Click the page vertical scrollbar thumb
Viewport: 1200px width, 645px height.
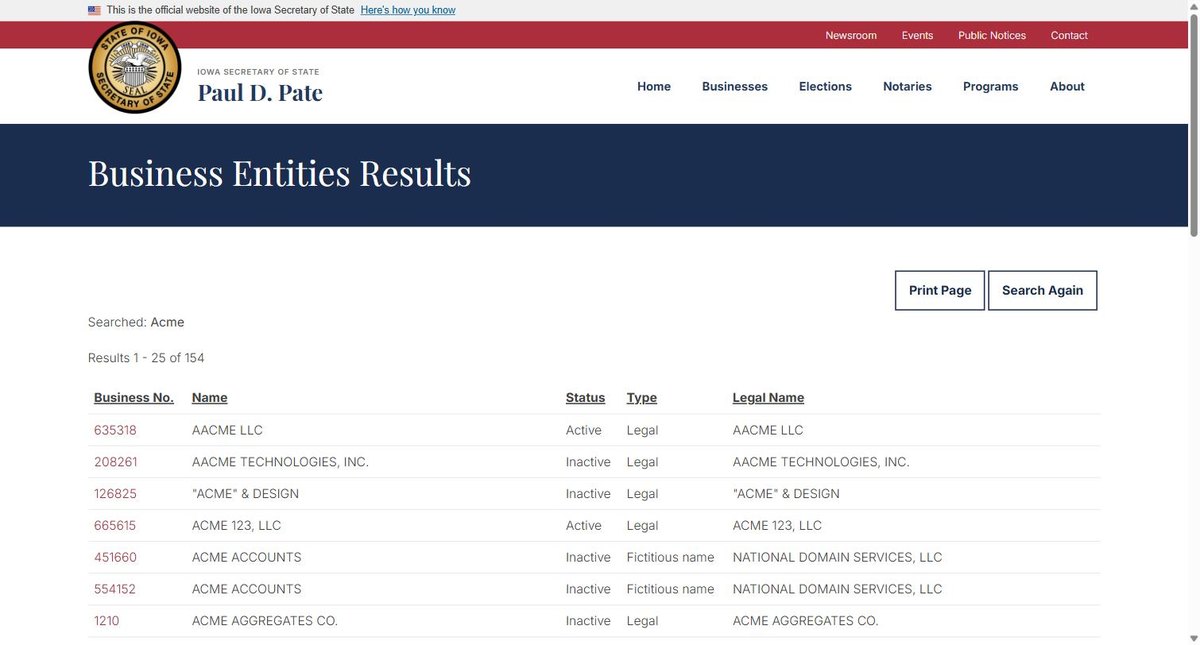1192,125
